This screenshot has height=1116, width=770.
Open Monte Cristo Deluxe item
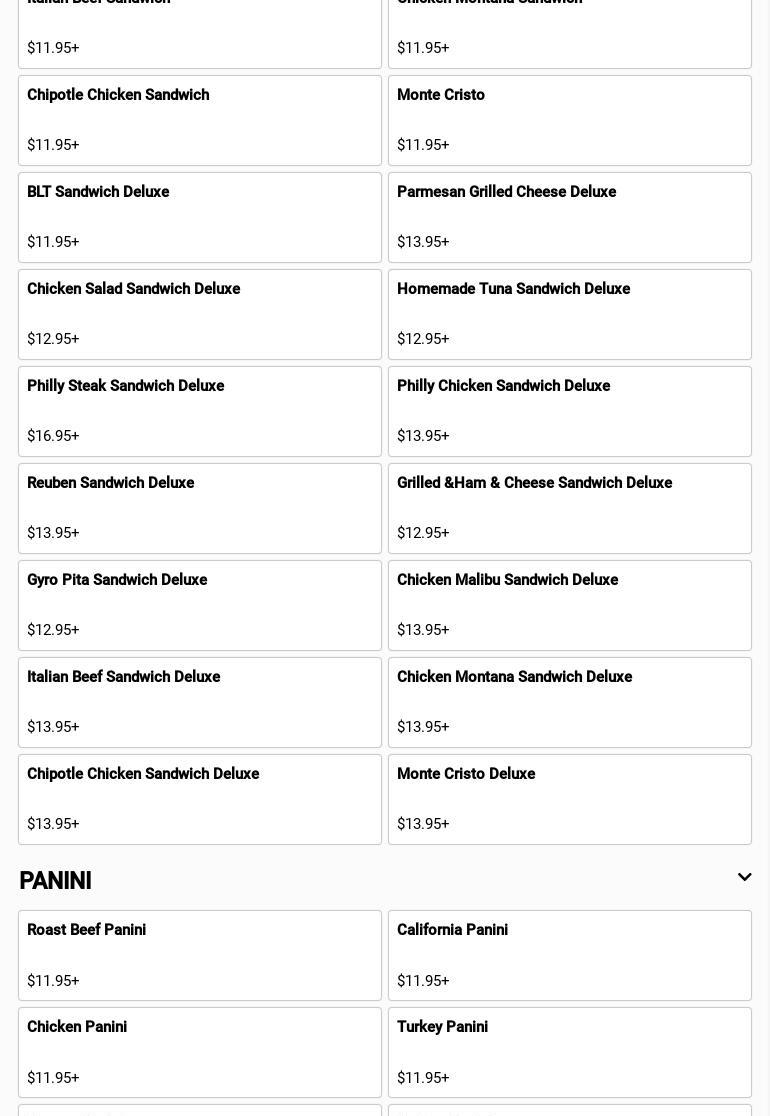point(570,799)
